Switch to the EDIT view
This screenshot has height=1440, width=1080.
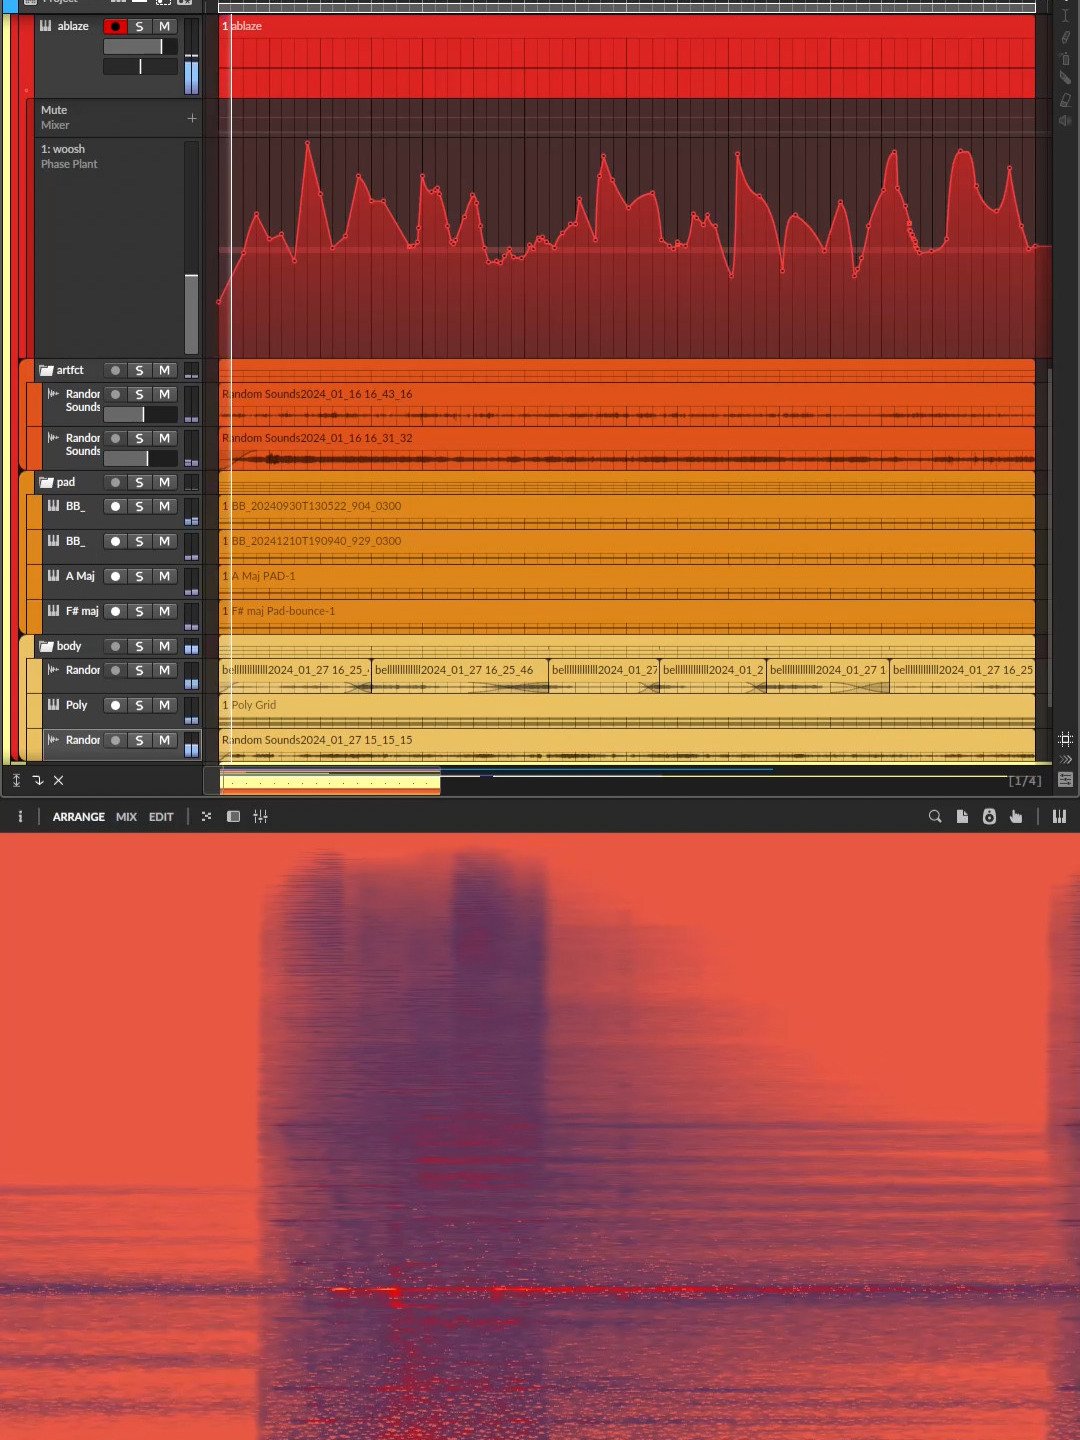(161, 817)
